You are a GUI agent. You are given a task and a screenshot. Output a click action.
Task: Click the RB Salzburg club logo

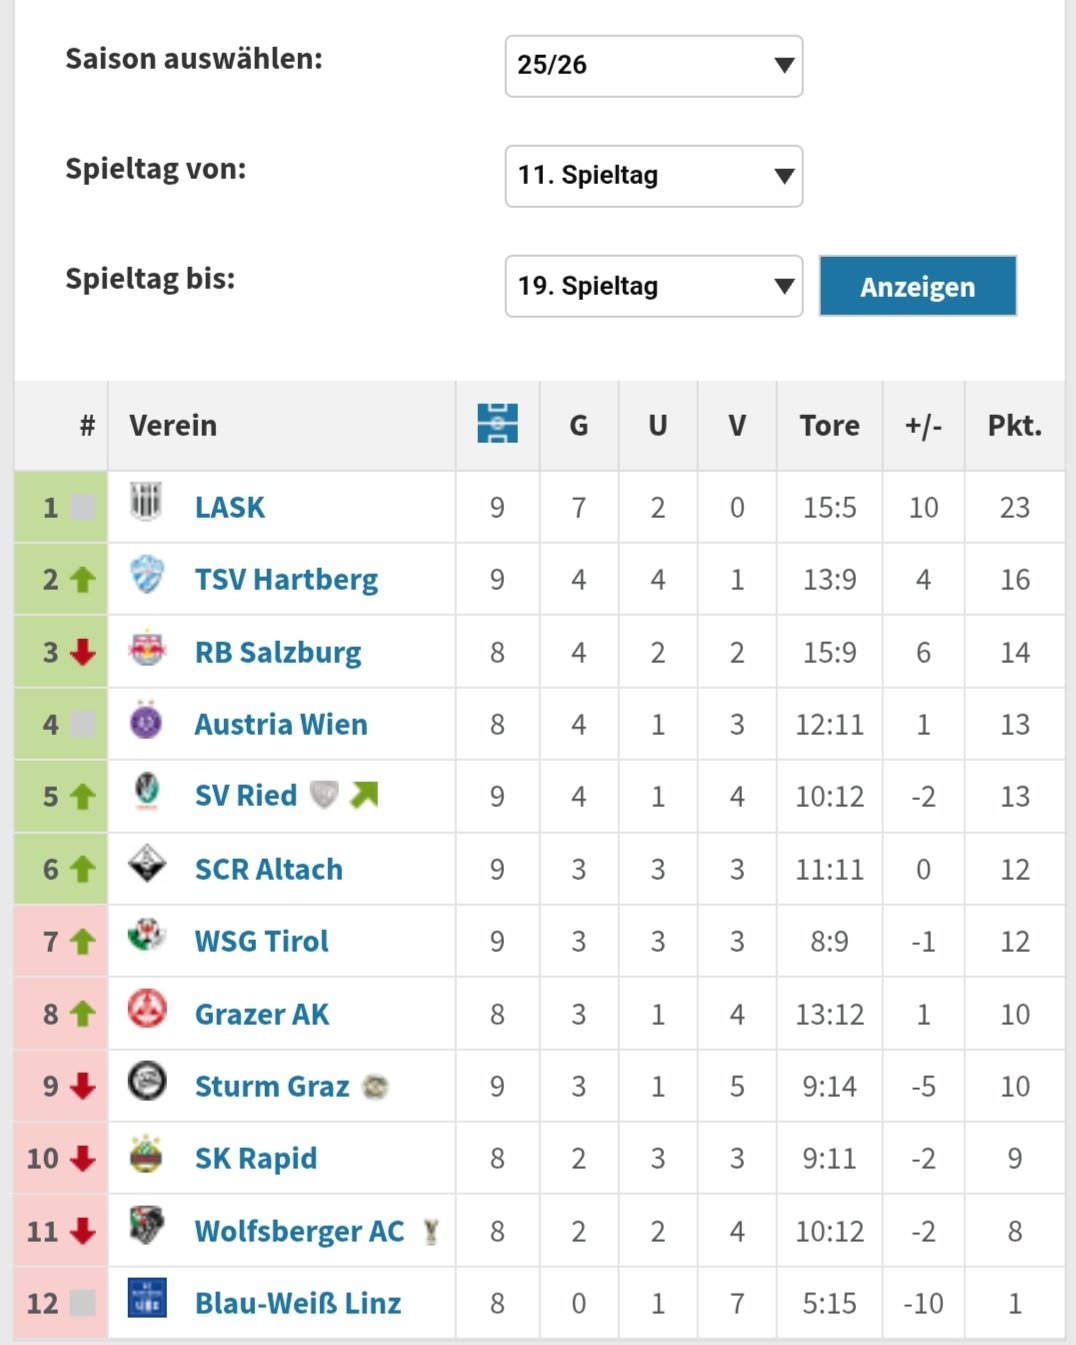click(x=147, y=649)
